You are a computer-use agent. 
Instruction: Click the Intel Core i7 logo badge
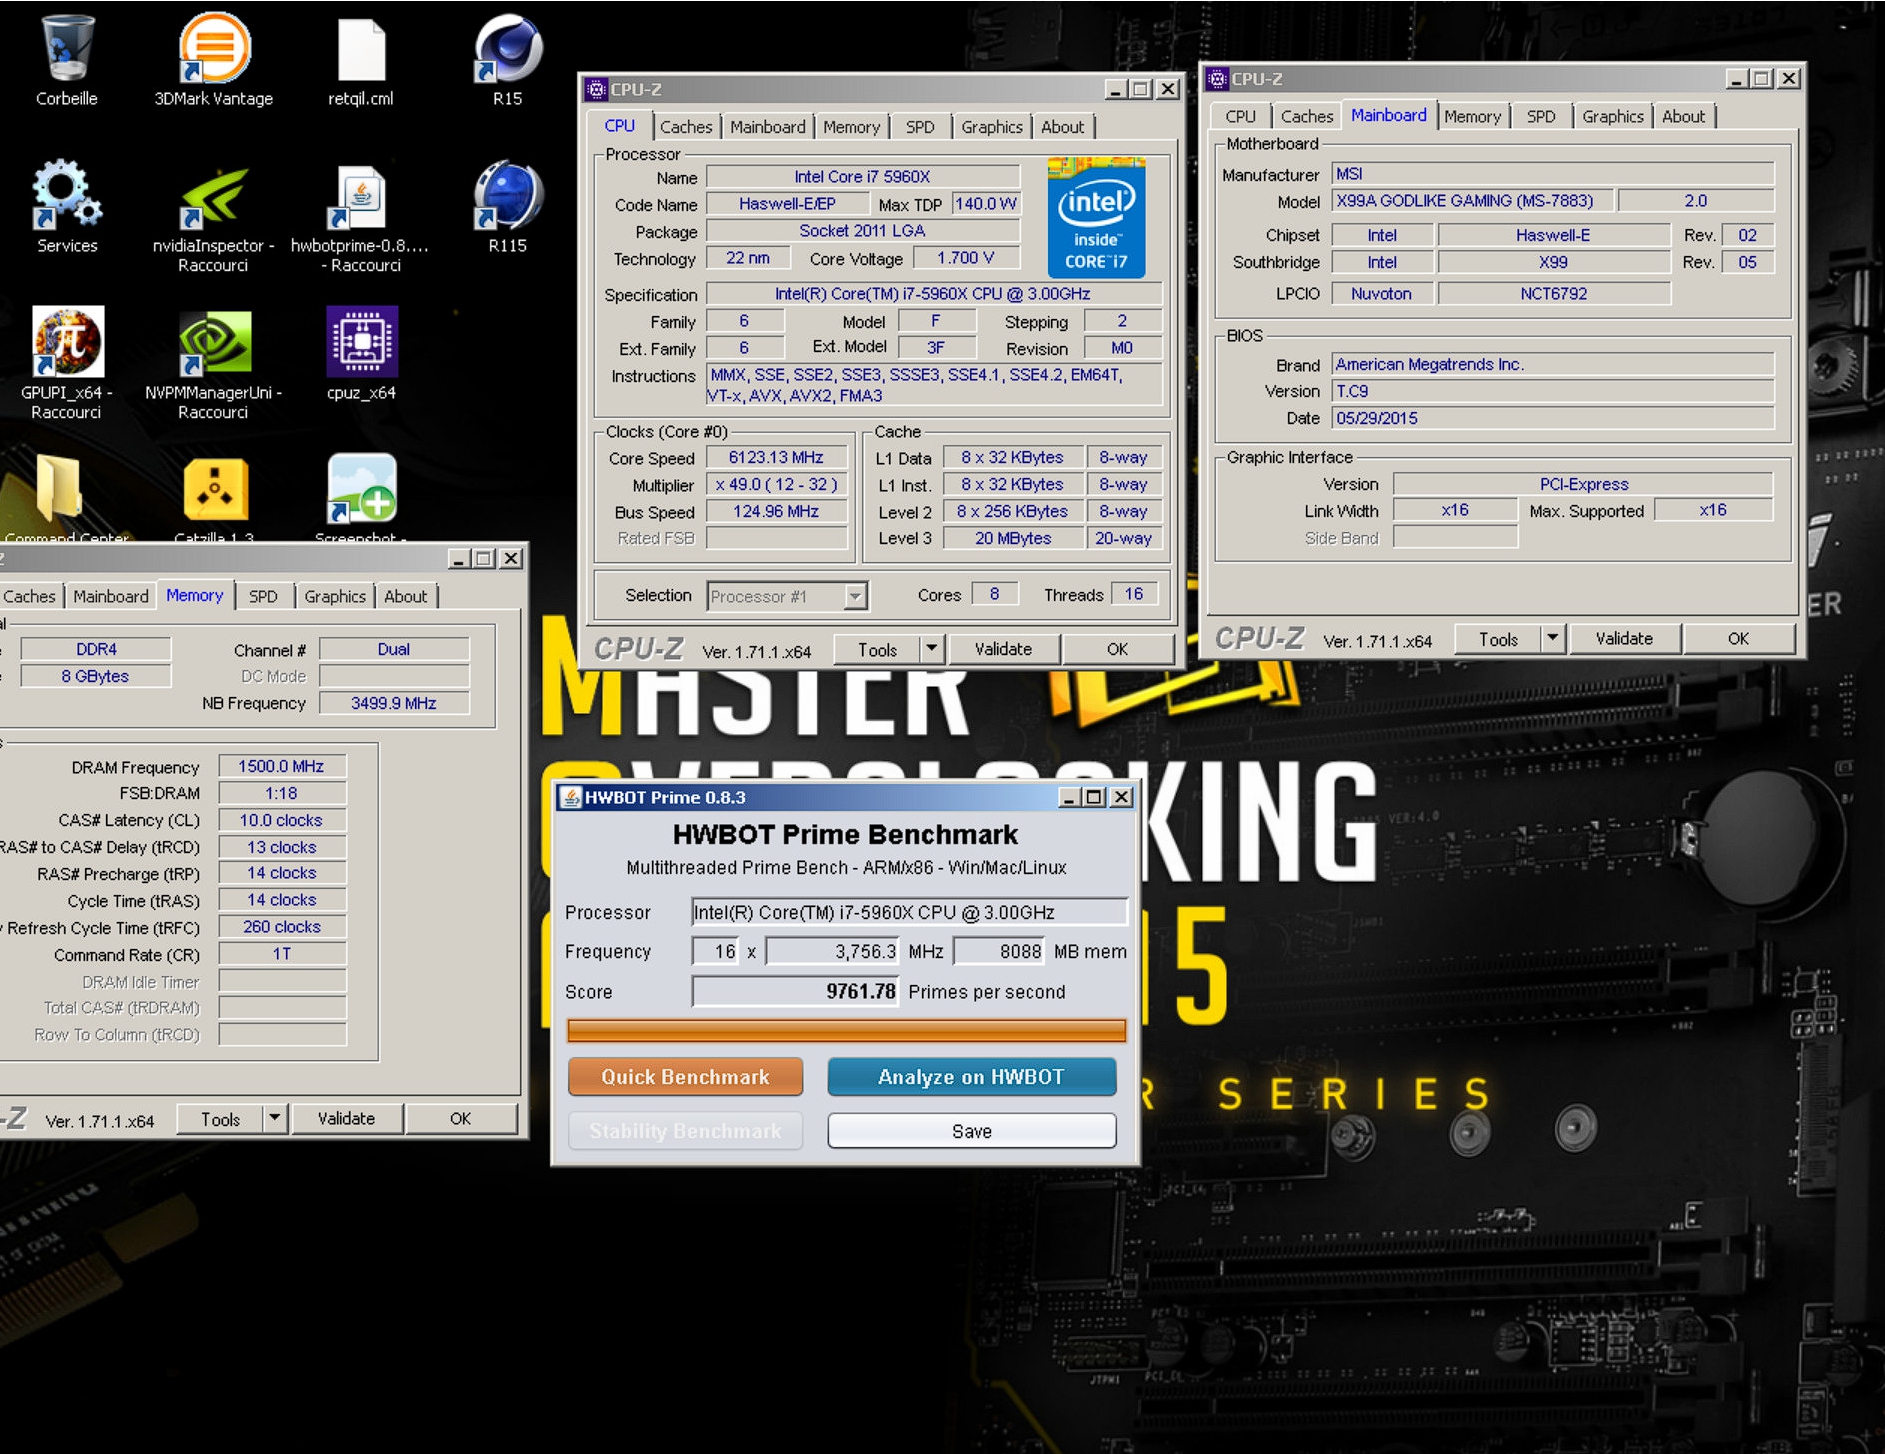(x=1096, y=218)
